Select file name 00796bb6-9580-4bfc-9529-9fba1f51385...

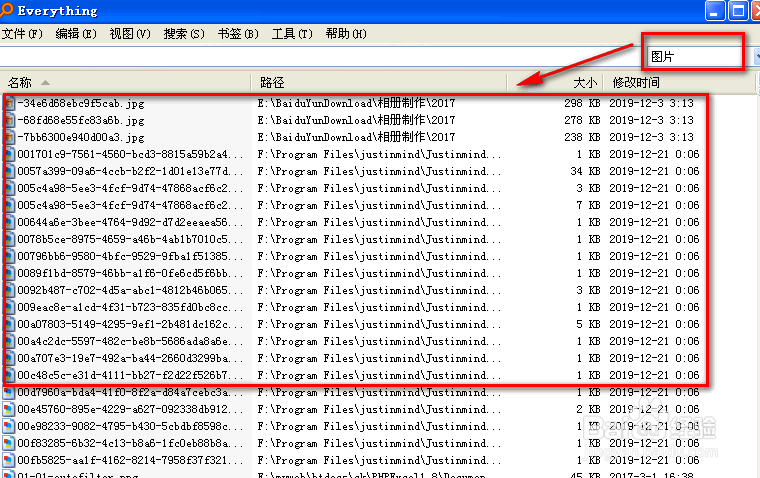[x=130, y=256]
